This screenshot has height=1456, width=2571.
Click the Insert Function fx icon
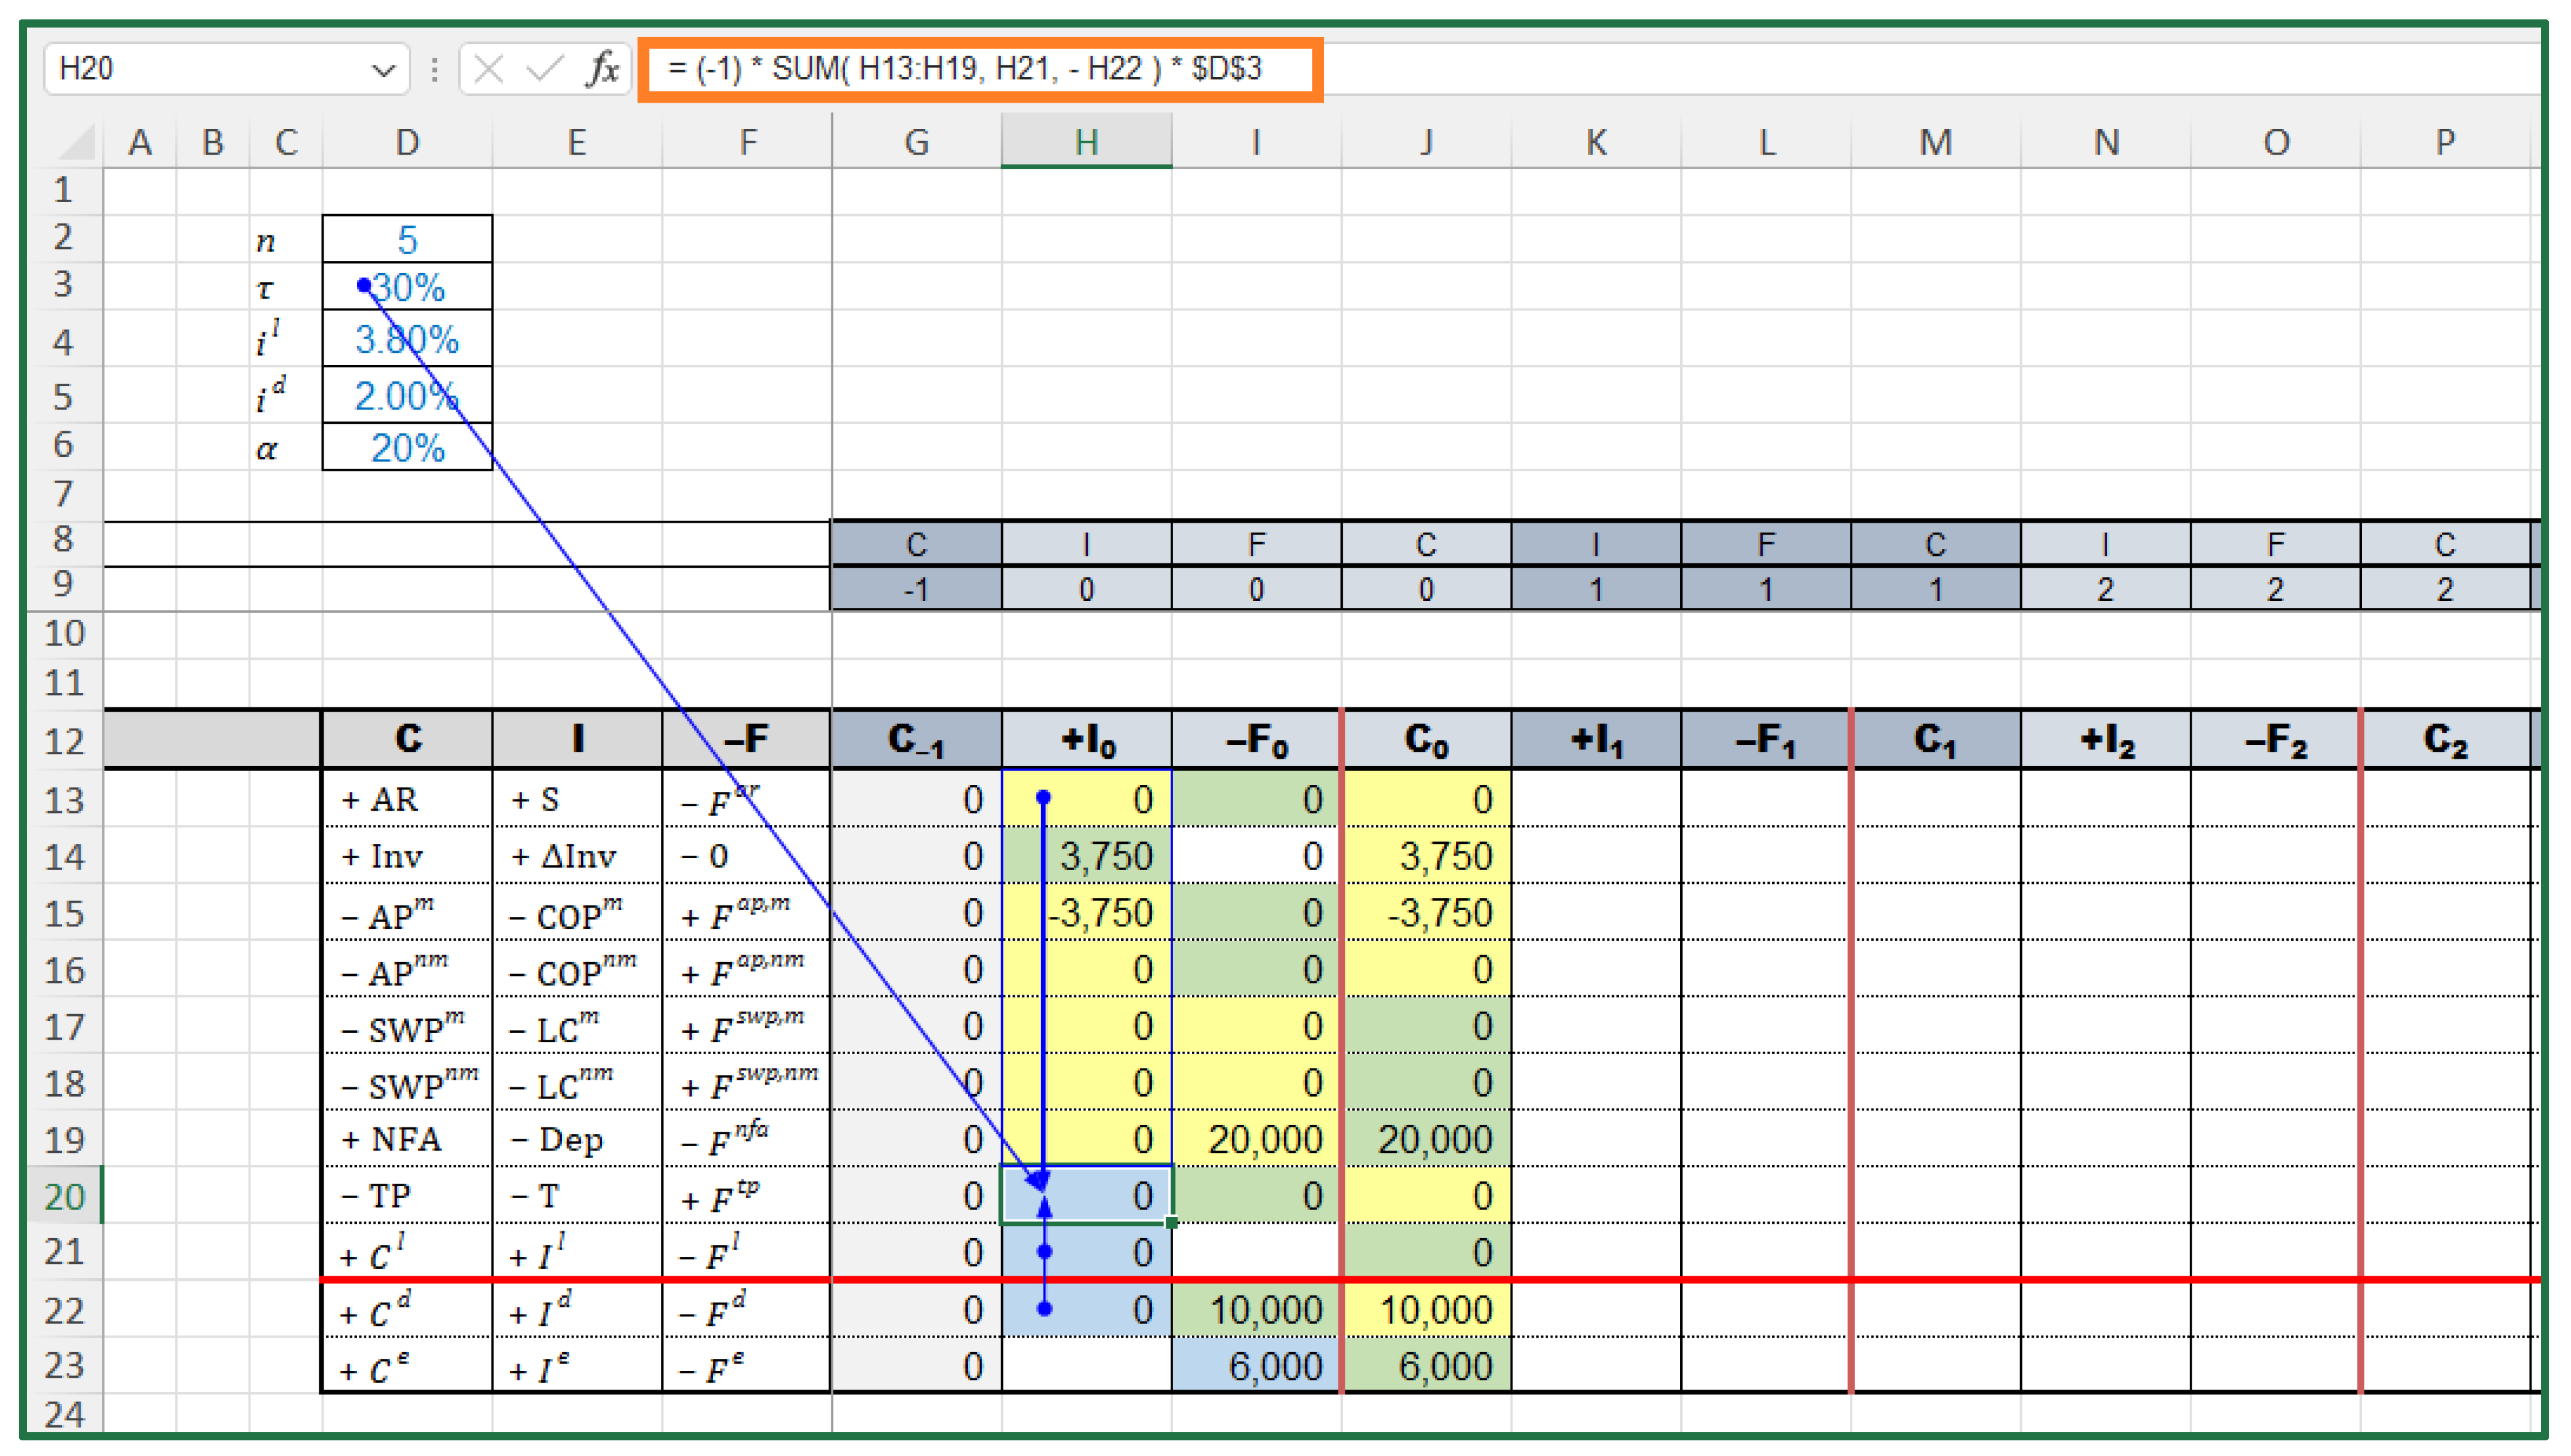click(602, 69)
